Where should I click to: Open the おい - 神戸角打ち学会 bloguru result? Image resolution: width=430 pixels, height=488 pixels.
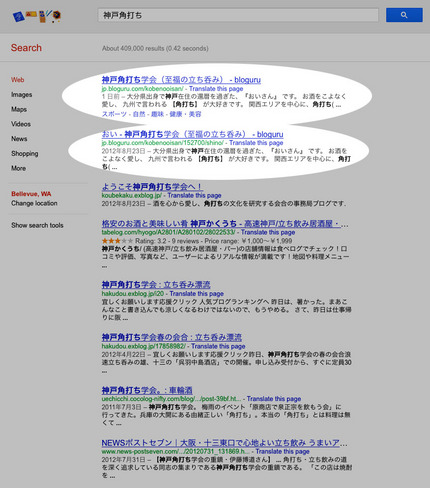[x=192, y=134]
